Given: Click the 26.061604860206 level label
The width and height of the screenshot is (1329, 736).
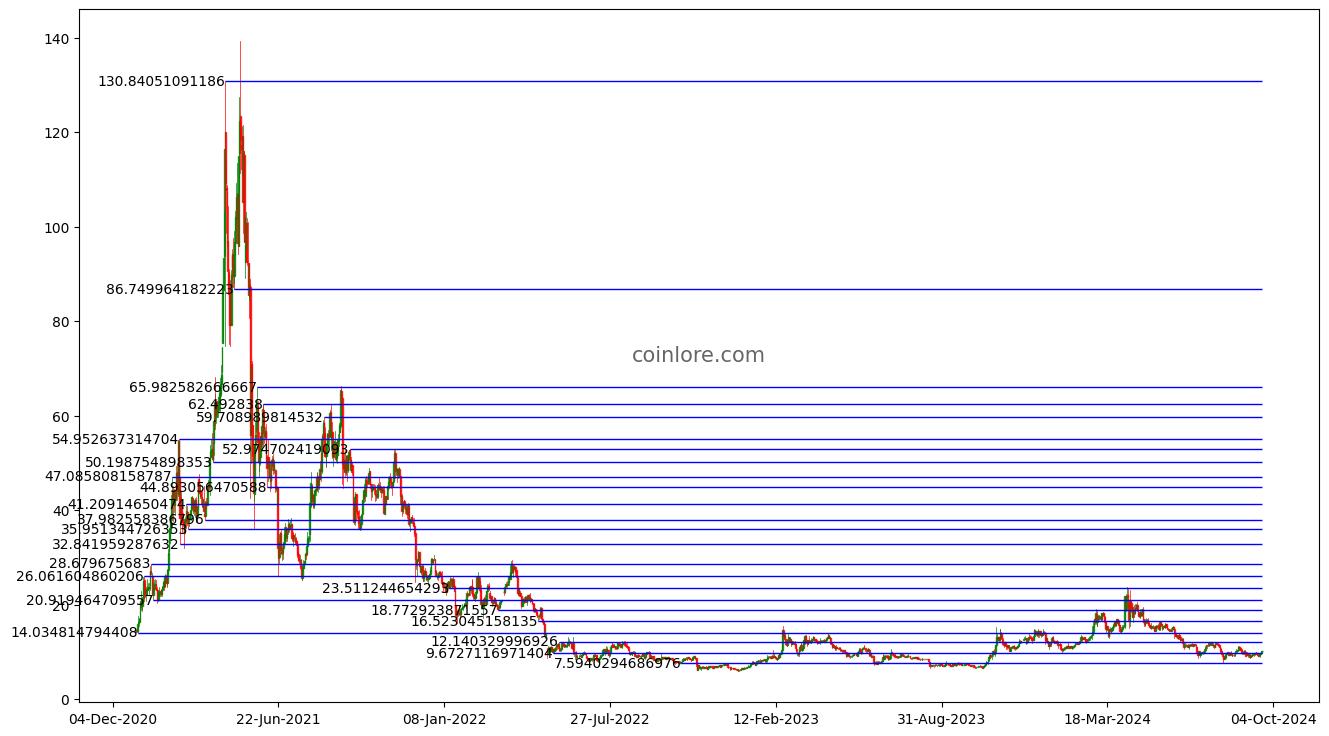Looking at the screenshot, I should pos(80,576).
